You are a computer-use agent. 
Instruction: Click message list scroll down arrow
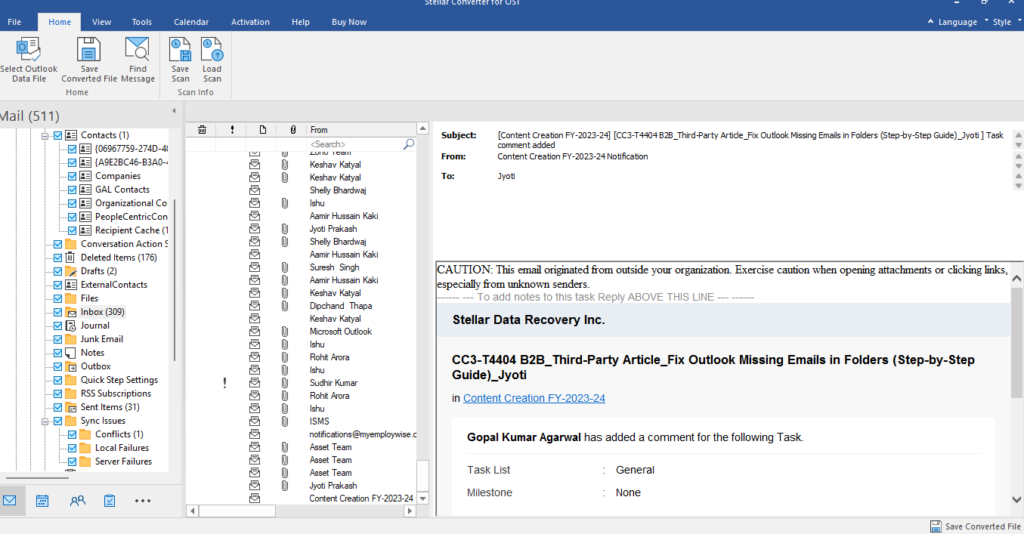click(x=423, y=499)
